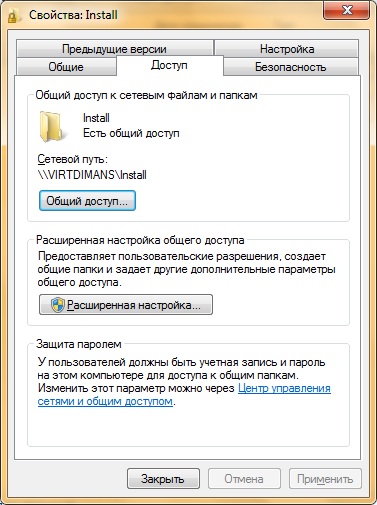Select the Доступ tab

coord(169,65)
